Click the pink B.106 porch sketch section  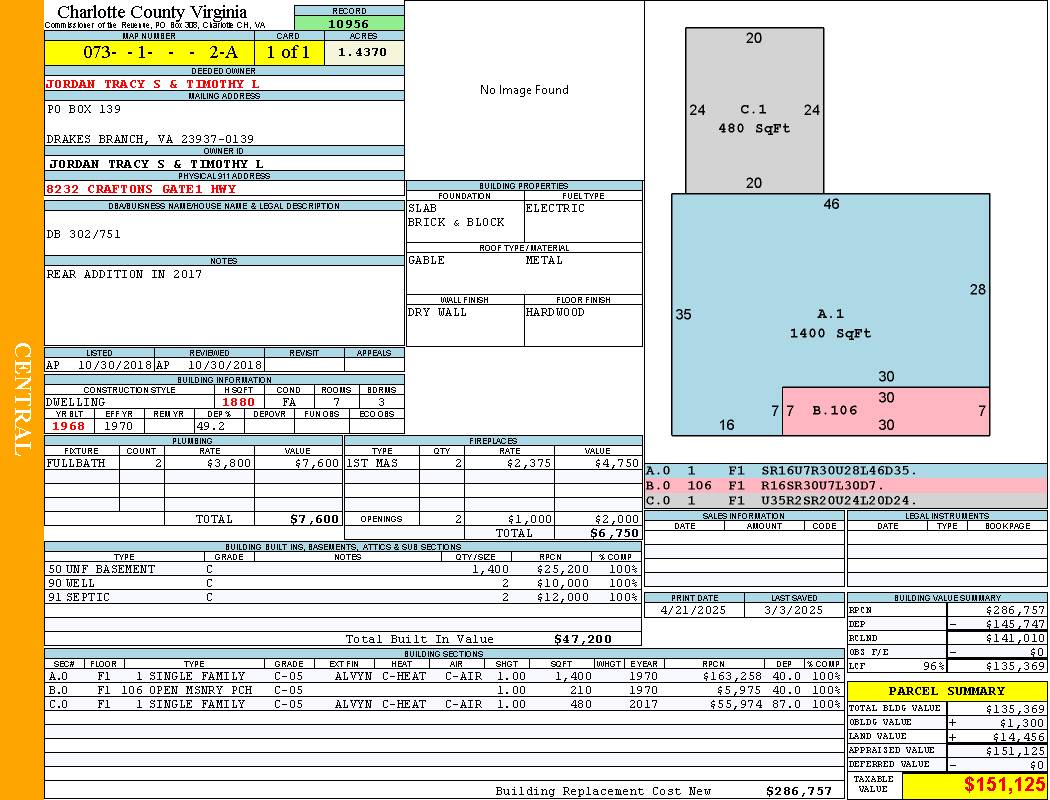tap(885, 411)
